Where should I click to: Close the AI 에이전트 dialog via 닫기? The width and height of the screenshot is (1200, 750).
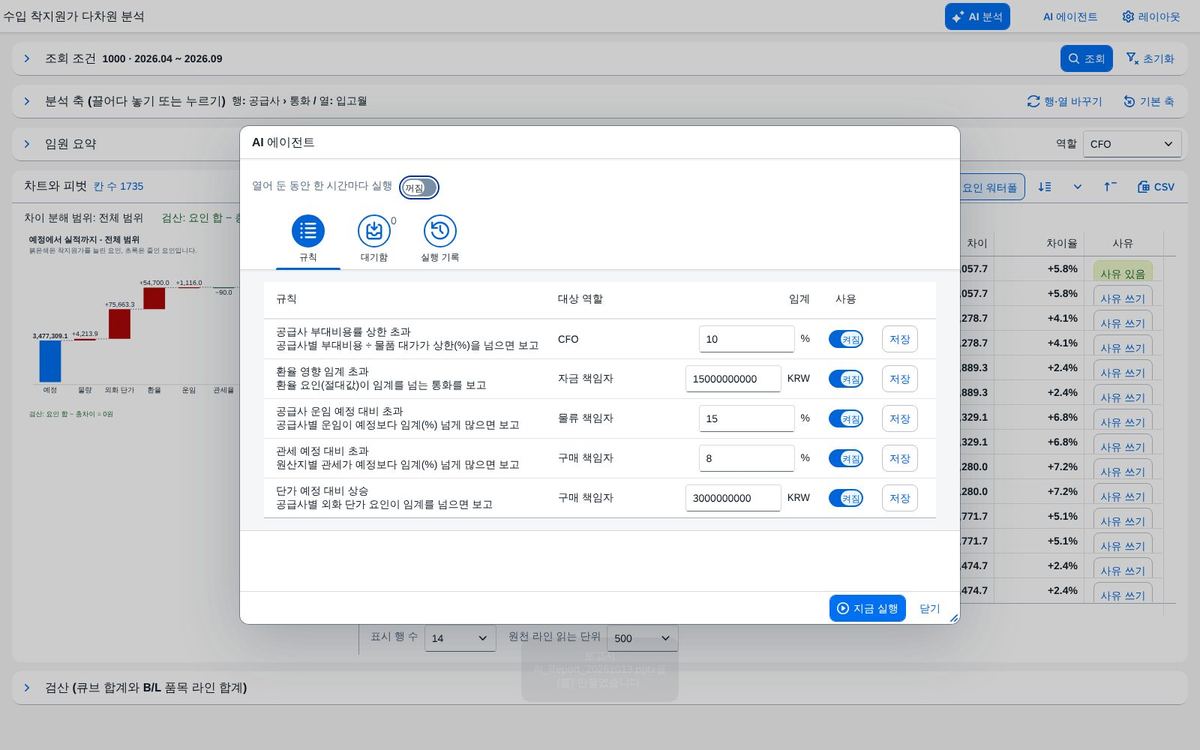click(x=930, y=608)
